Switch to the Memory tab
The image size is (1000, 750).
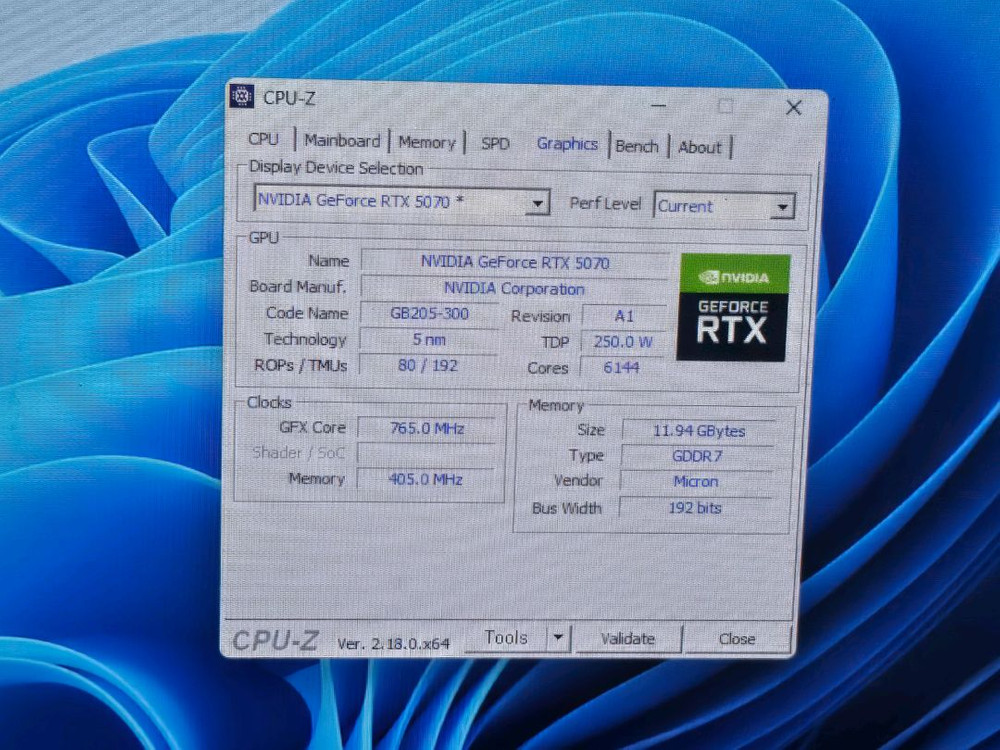click(x=427, y=142)
